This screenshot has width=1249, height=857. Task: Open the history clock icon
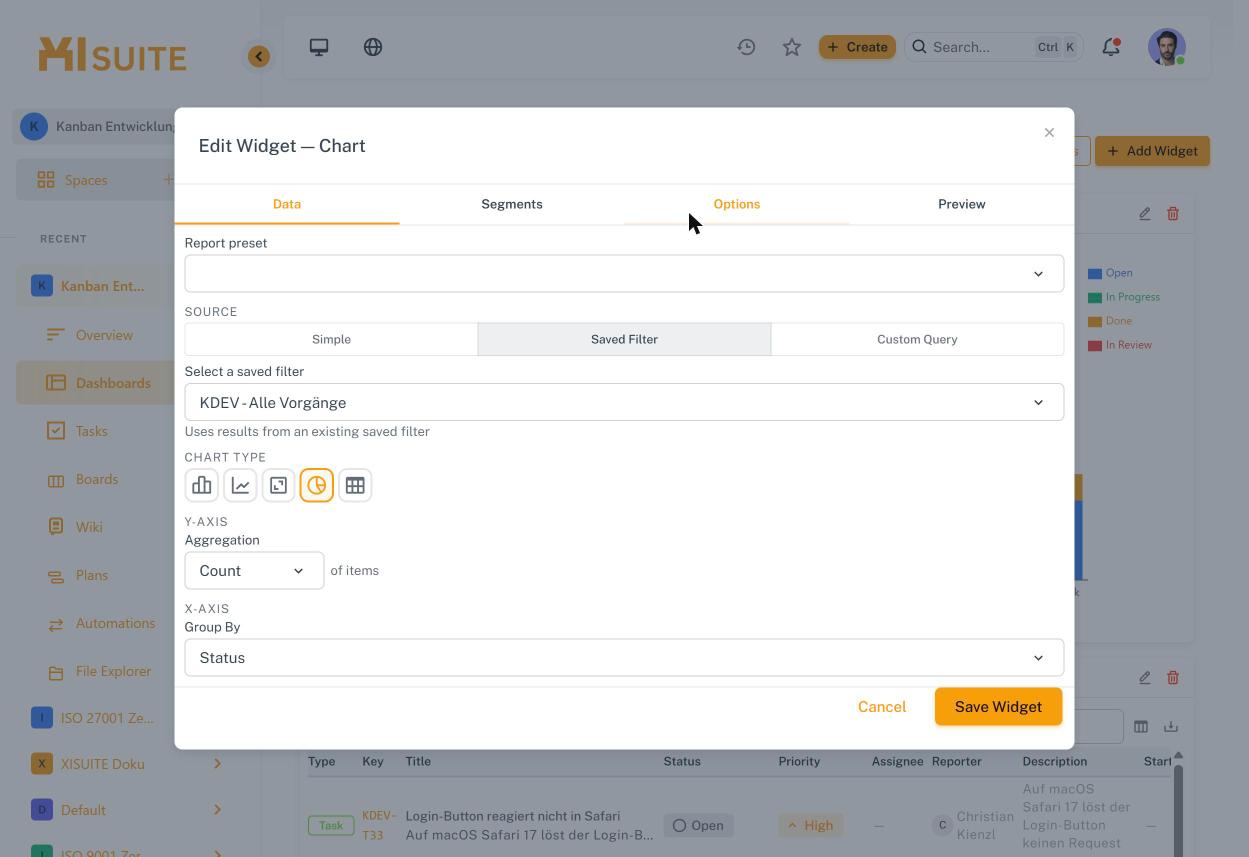(746, 47)
